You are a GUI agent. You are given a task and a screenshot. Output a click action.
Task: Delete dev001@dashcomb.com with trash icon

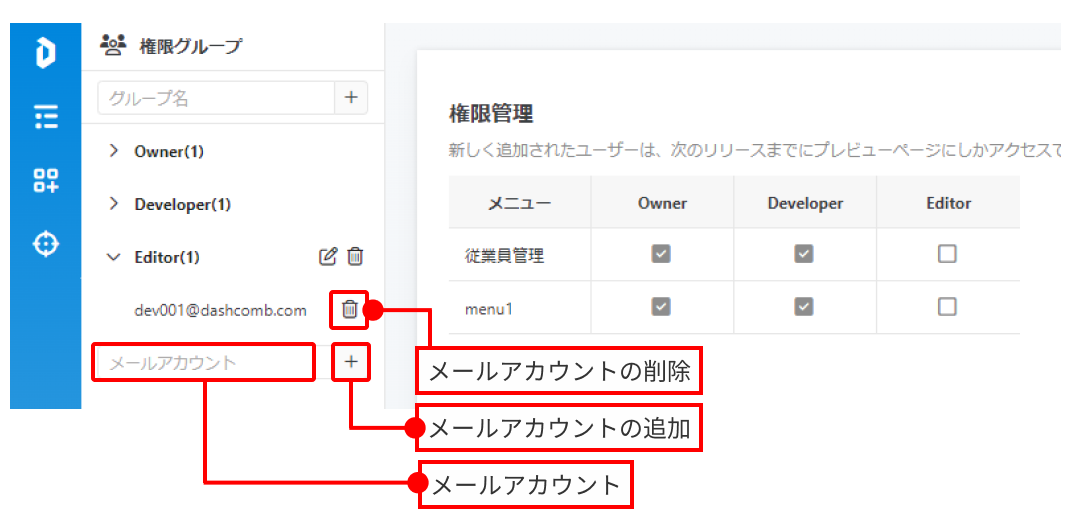[349, 310]
